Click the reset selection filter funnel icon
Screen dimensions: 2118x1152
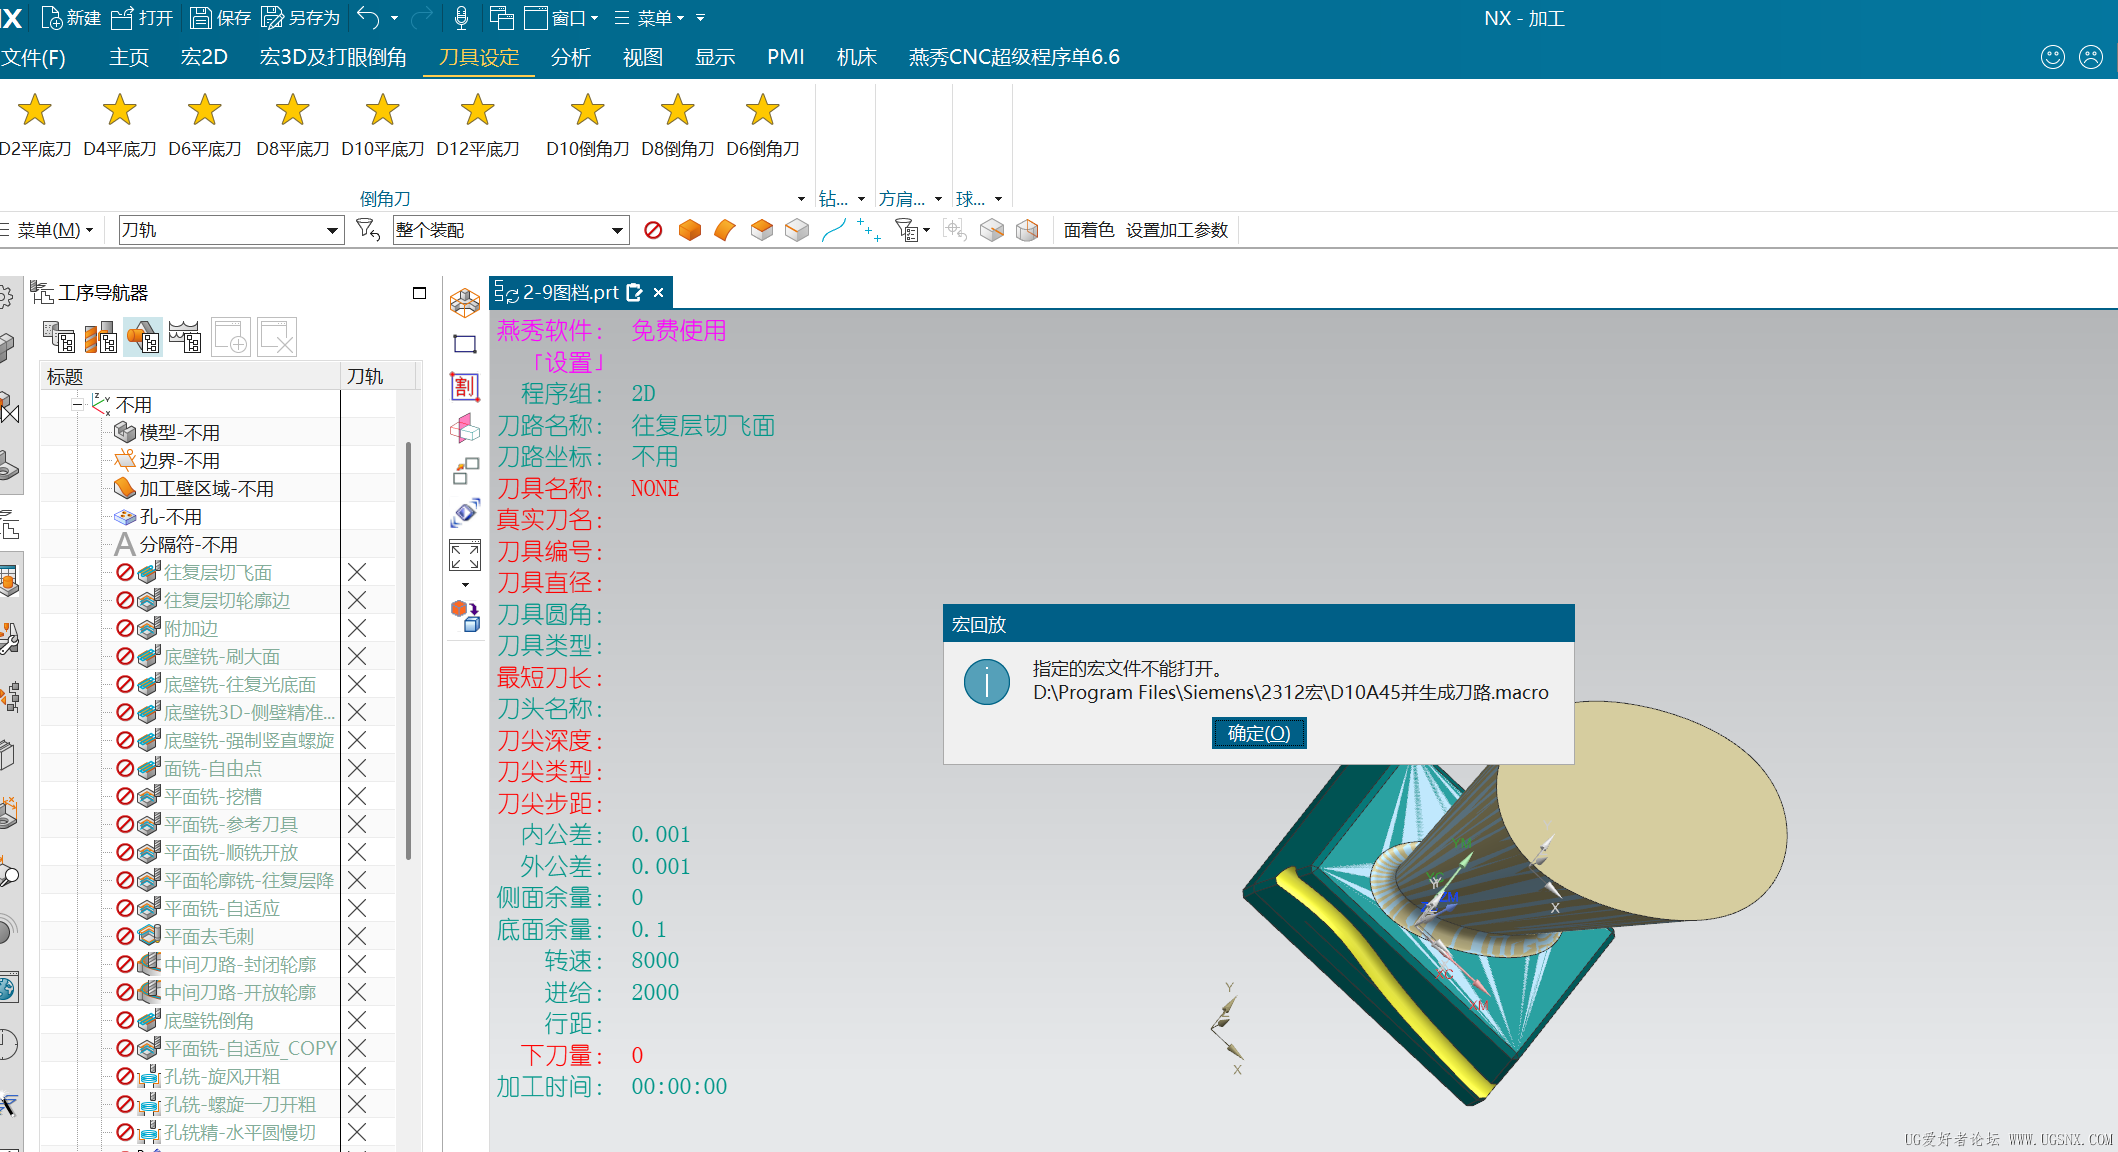click(x=367, y=230)
